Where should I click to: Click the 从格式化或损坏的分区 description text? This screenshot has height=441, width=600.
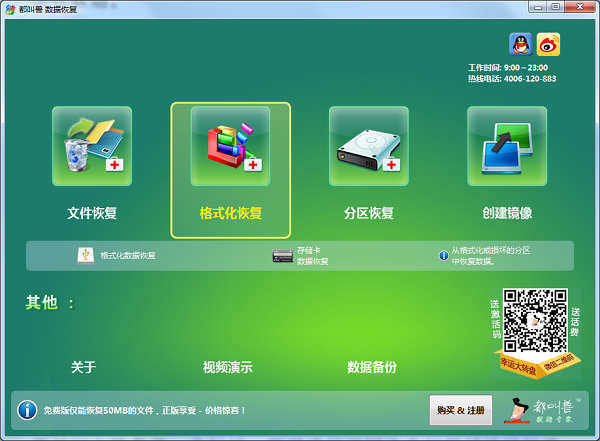[x=491, y=256]
